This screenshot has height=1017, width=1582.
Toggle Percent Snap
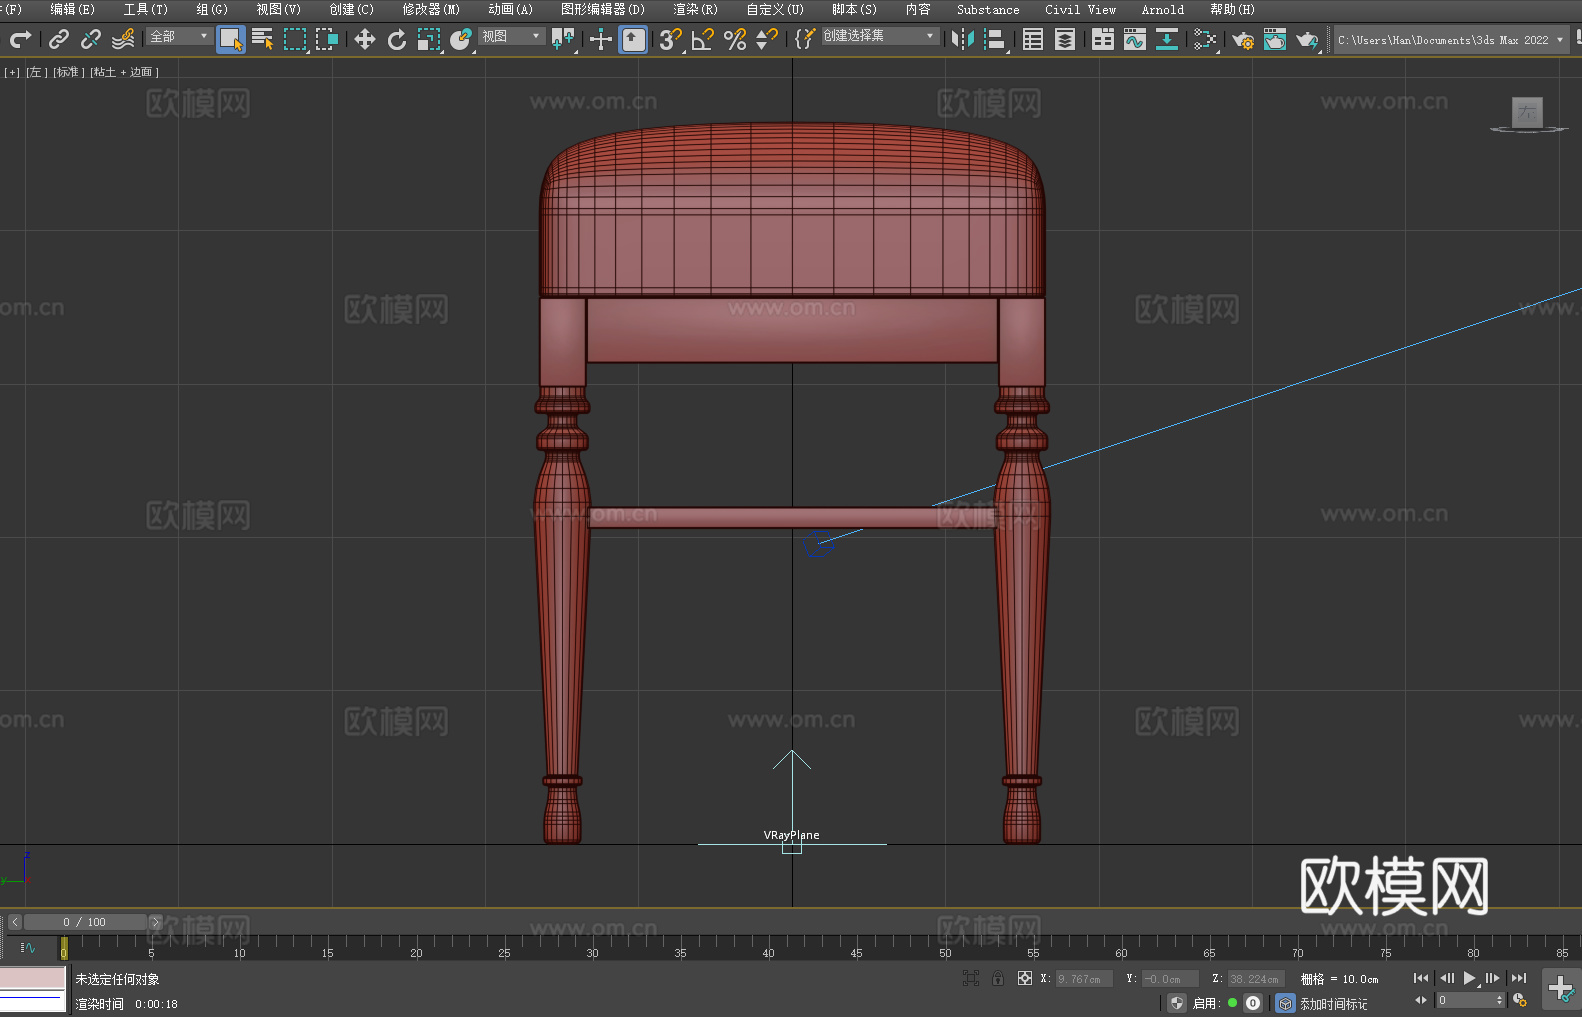click(735, 39)
